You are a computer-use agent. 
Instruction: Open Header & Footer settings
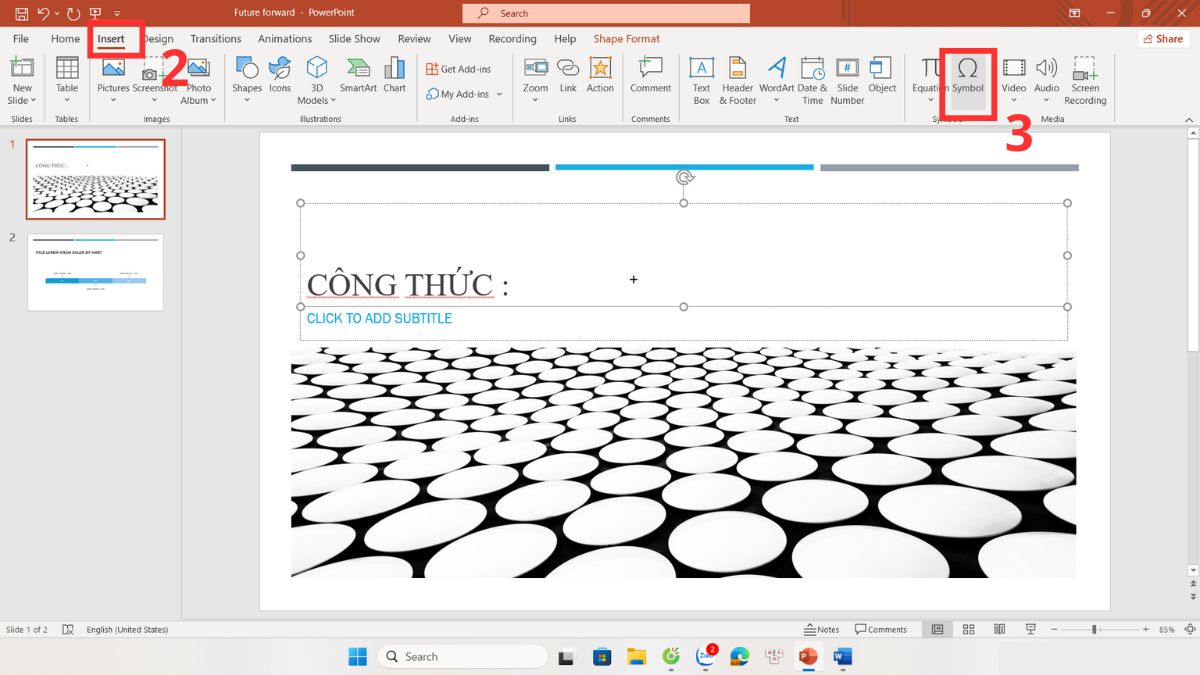coord(738,80)
